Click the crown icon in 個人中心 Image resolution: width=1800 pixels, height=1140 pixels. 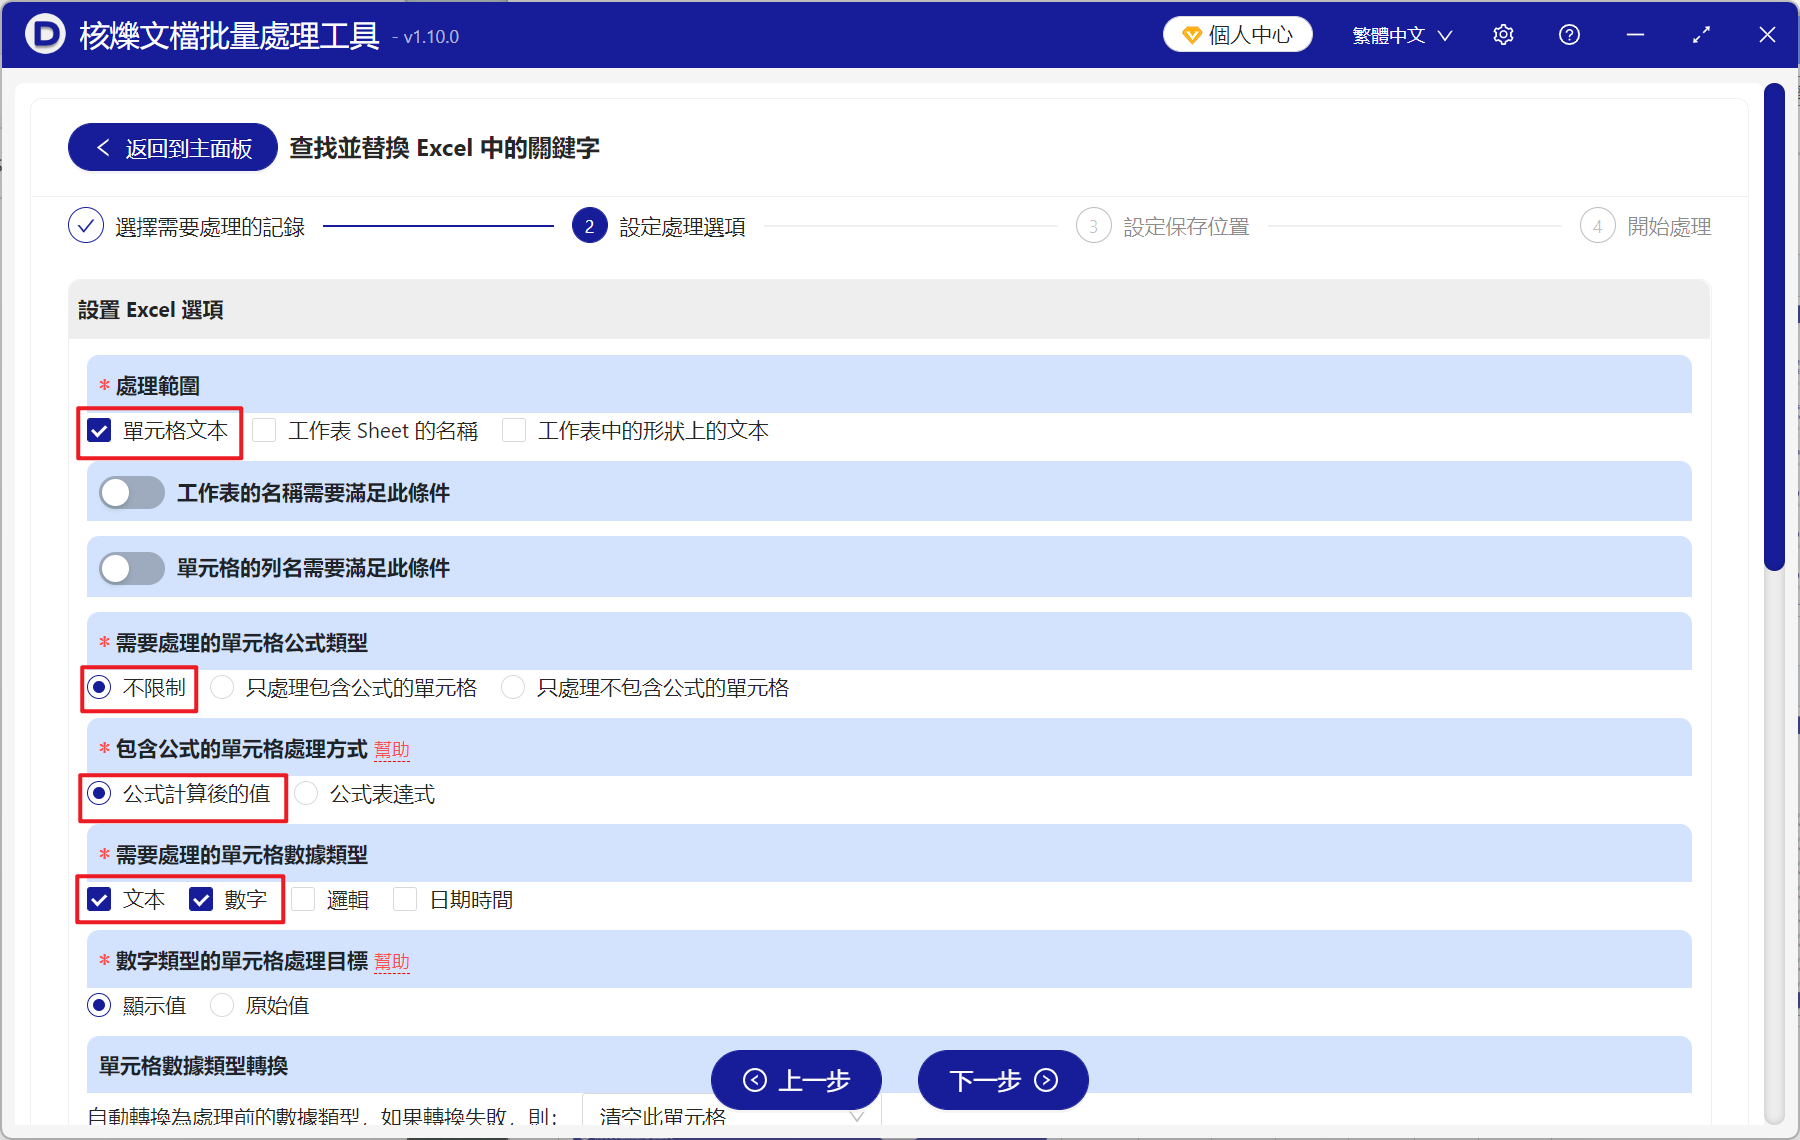(x=1190, y=33)
